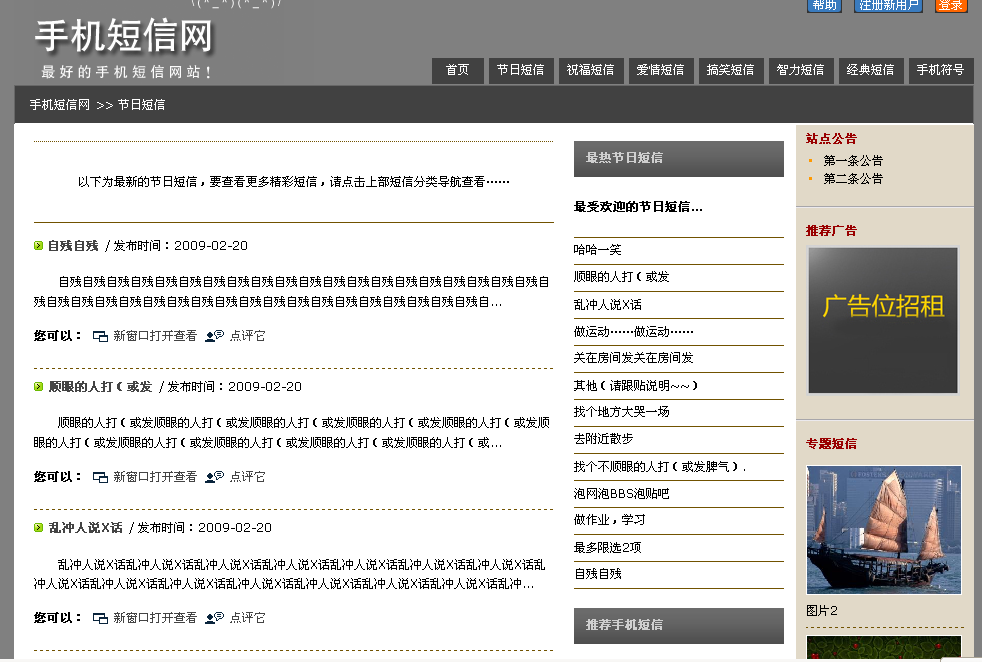This screenshot has width=982, height=662.
Task: Click the 图片2 caption link
Action: (822, 611)
